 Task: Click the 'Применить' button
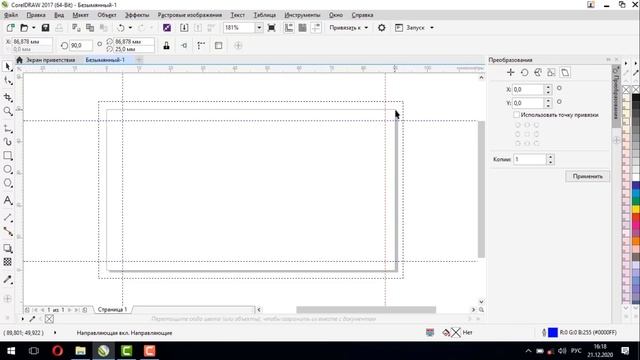click(x=587, y=176)
